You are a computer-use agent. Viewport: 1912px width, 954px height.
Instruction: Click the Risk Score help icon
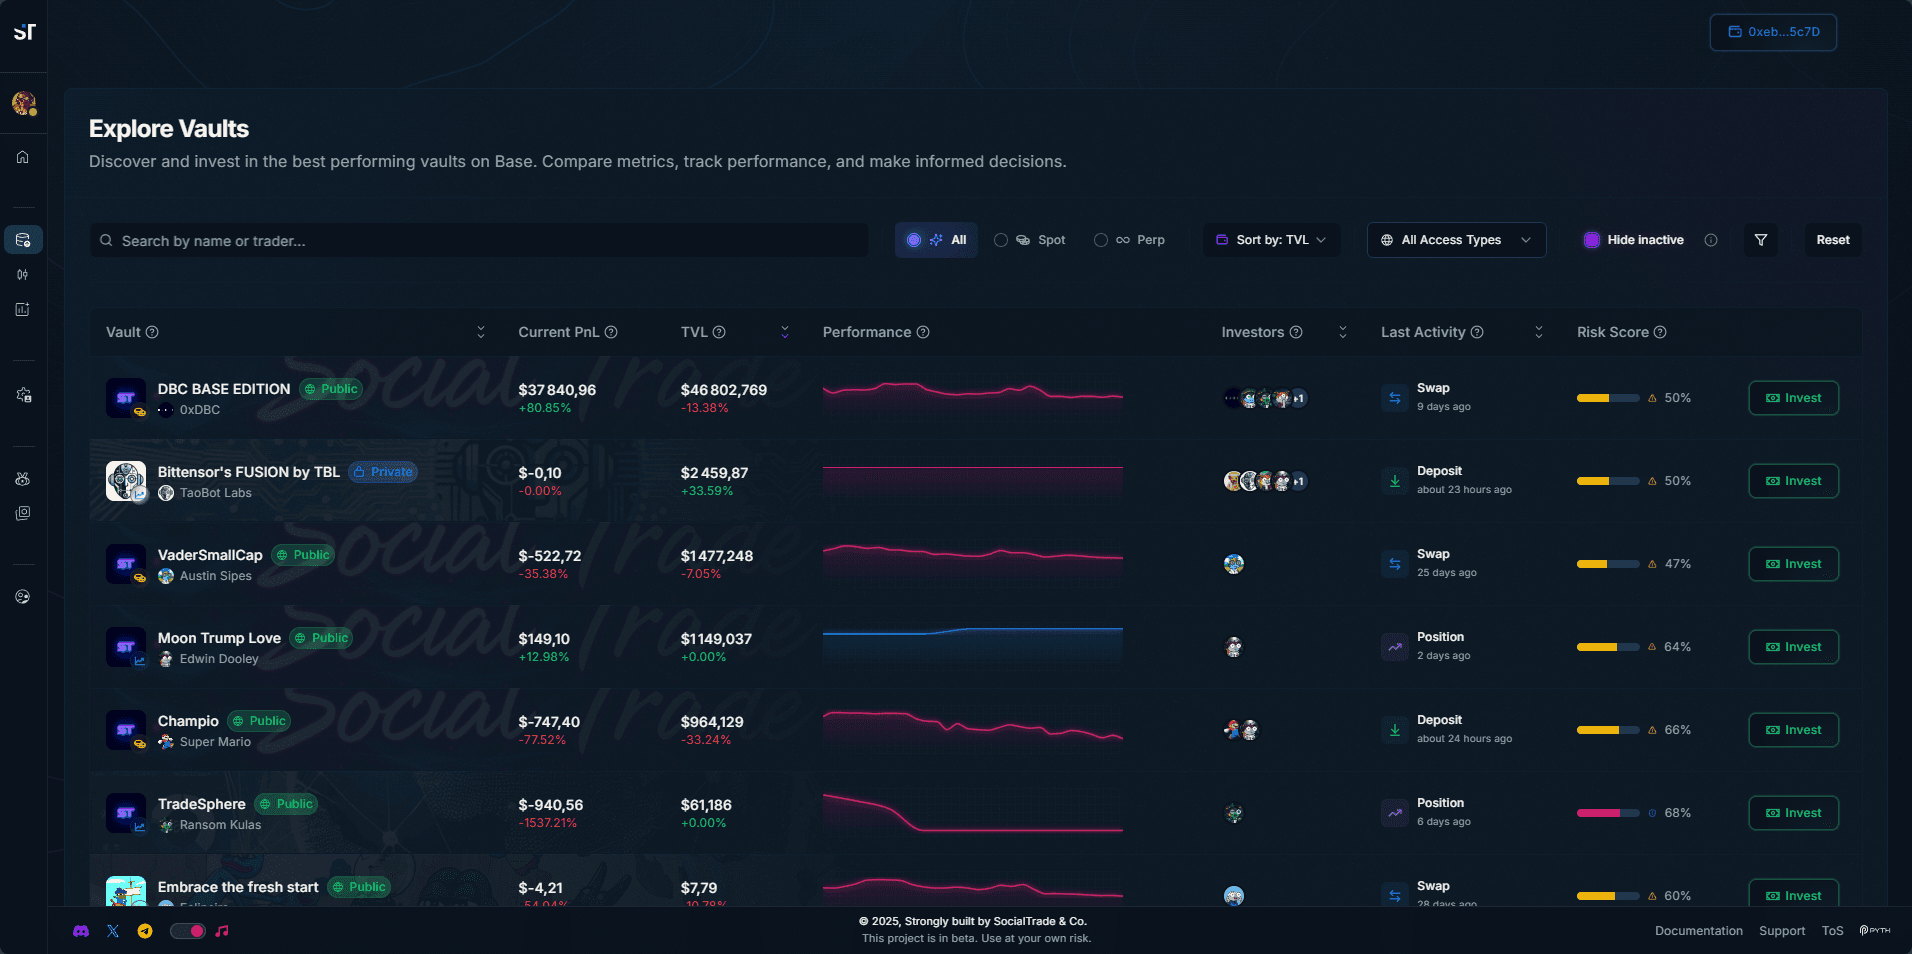point(1660,332)
